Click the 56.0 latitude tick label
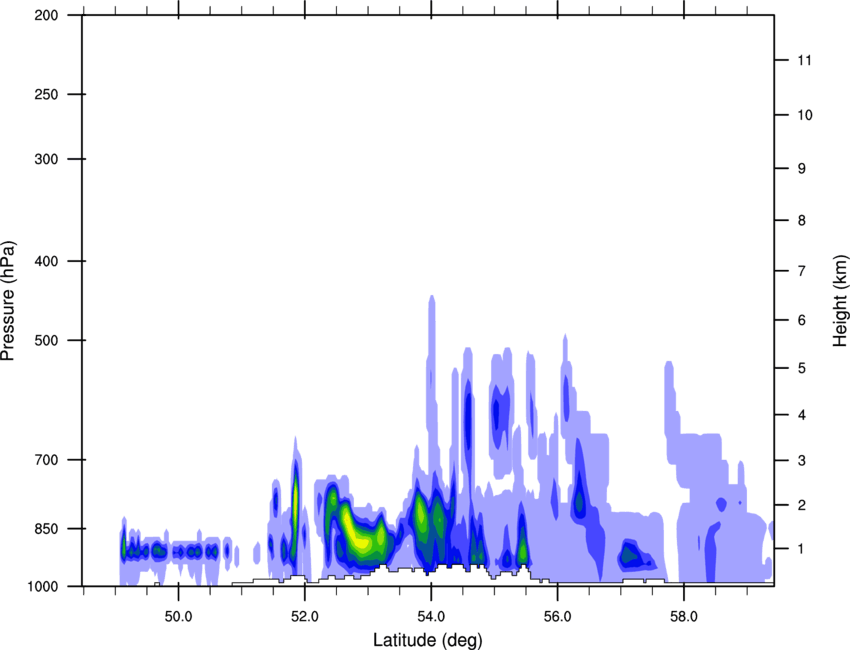850x650 pixels. click(x=558, y=617)
